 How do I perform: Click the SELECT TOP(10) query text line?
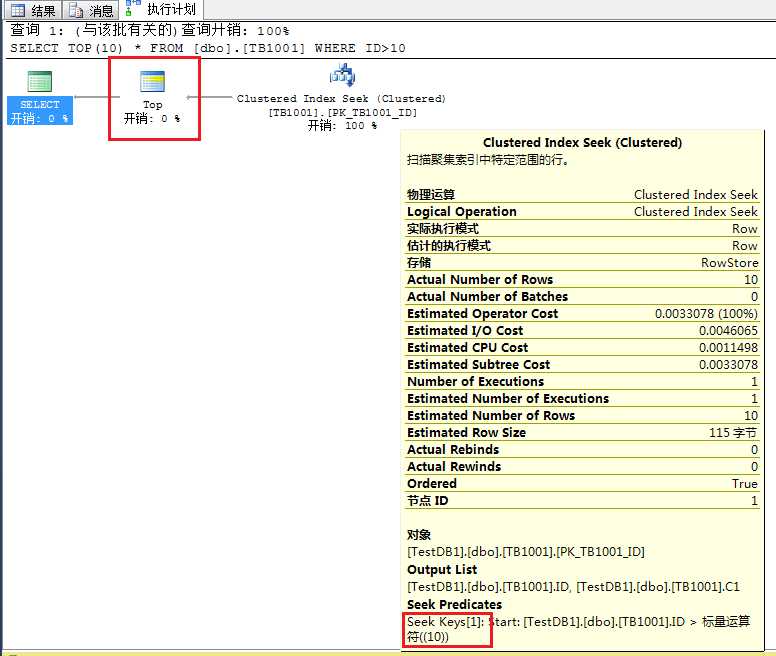click(x=208, y=48)
